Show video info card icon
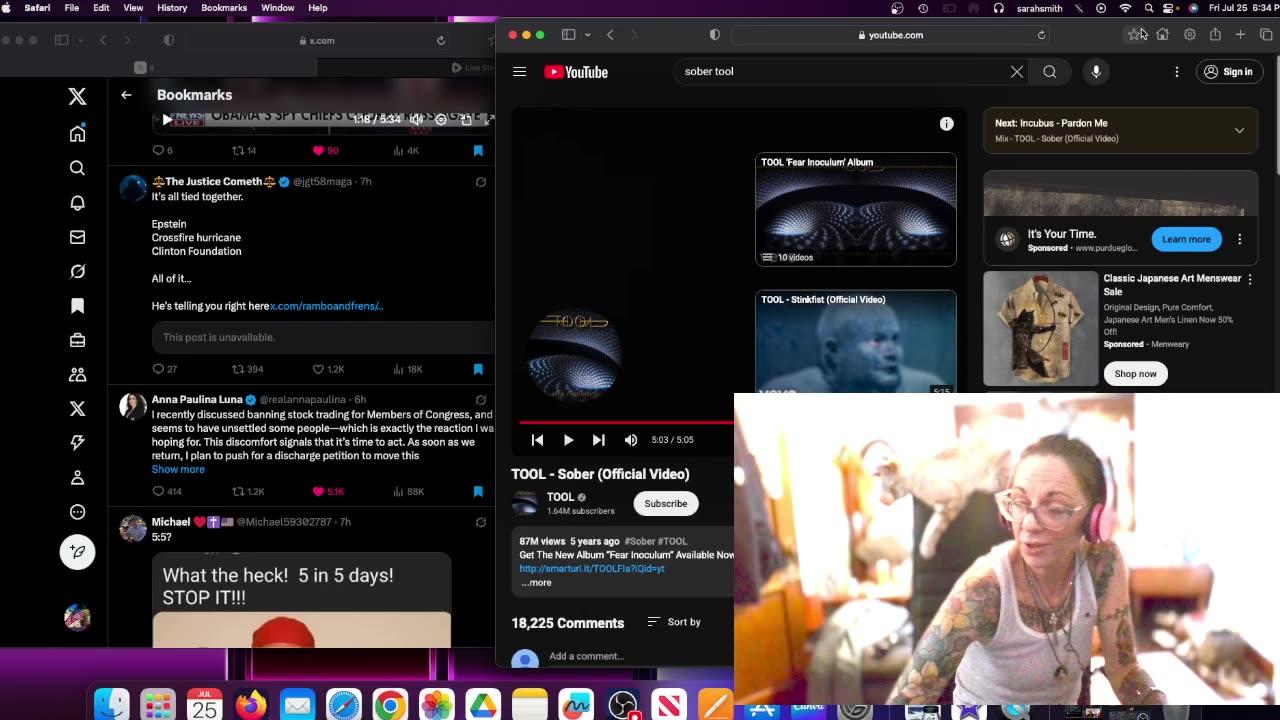 click(946, 124)
